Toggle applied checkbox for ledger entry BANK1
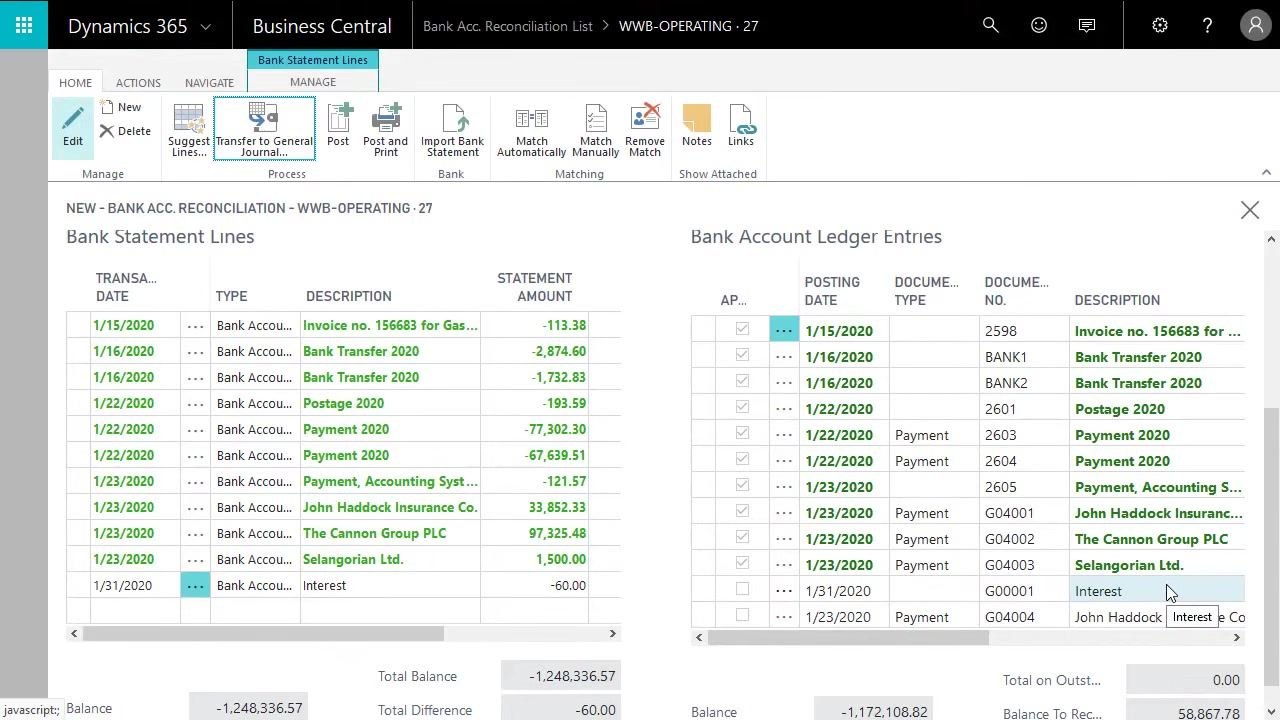Image resolution: width=1280 pixels, height=720 pixels. 742,355
